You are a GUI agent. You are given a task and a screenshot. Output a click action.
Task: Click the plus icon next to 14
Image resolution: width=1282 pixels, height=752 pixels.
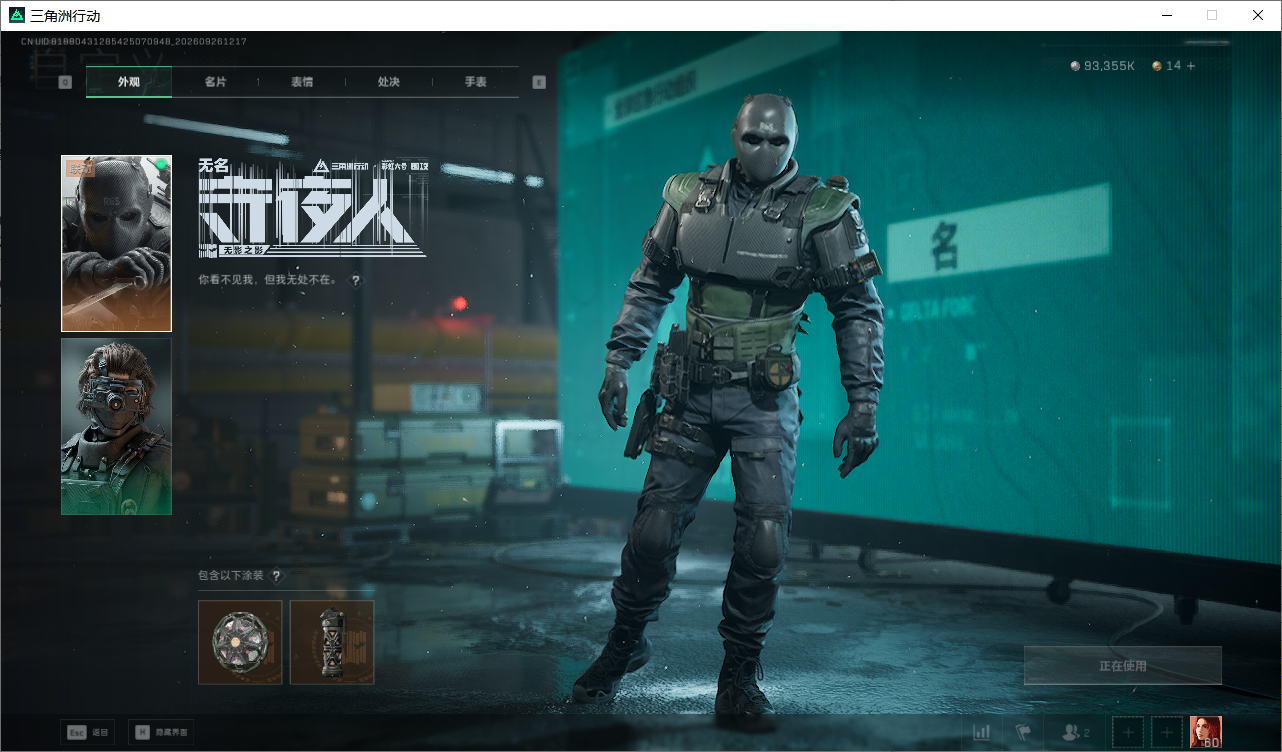coord(1190,66)
